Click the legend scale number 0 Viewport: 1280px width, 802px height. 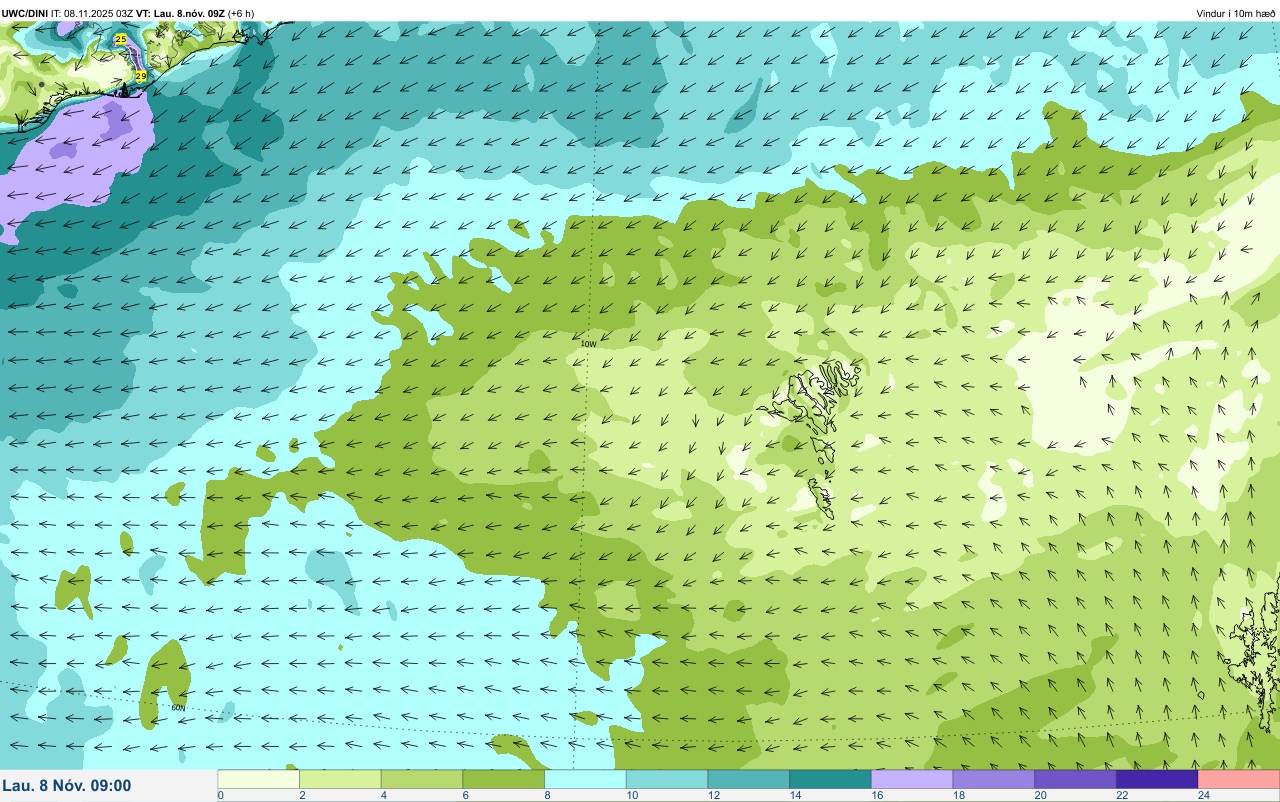coord(220,795)
